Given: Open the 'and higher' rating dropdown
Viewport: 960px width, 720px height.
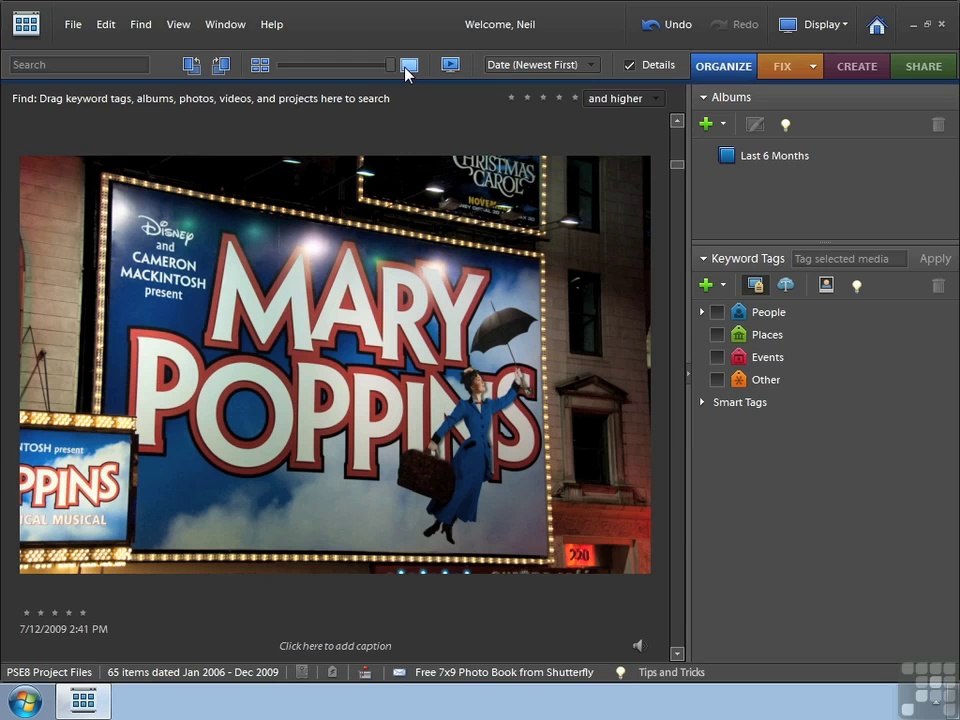Looking at the screenshot, I should point(623,98).
